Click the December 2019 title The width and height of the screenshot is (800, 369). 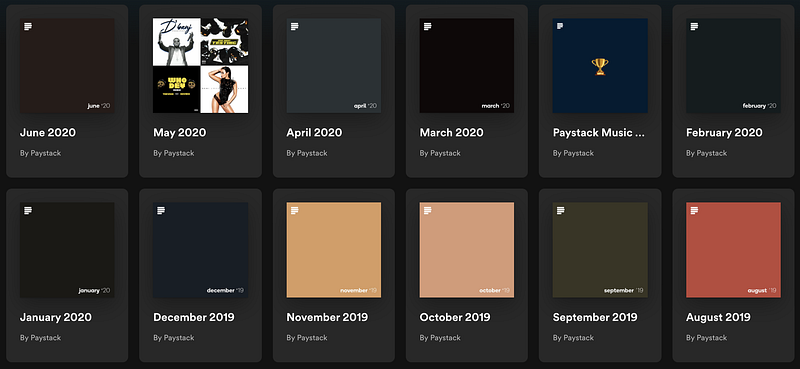(x=194, y=317)
